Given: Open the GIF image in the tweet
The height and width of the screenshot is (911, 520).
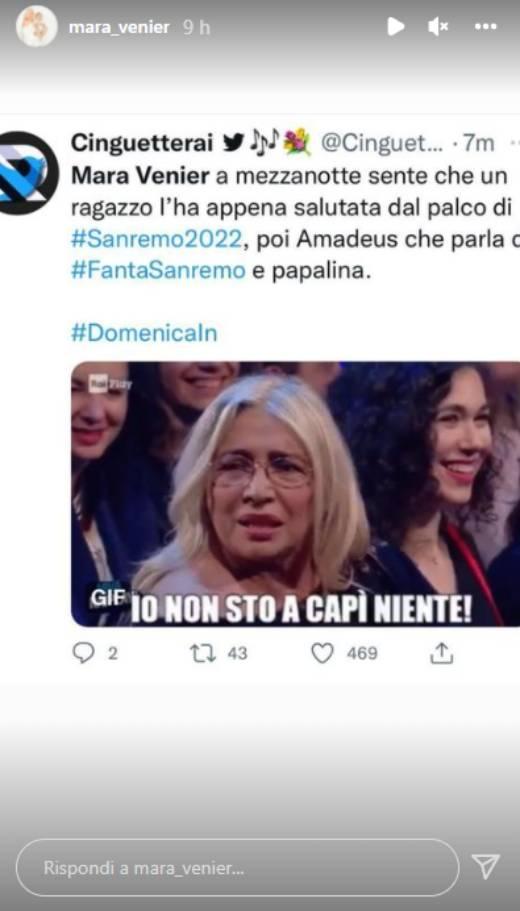Looking at the screenshot, I should pos(295,494).
